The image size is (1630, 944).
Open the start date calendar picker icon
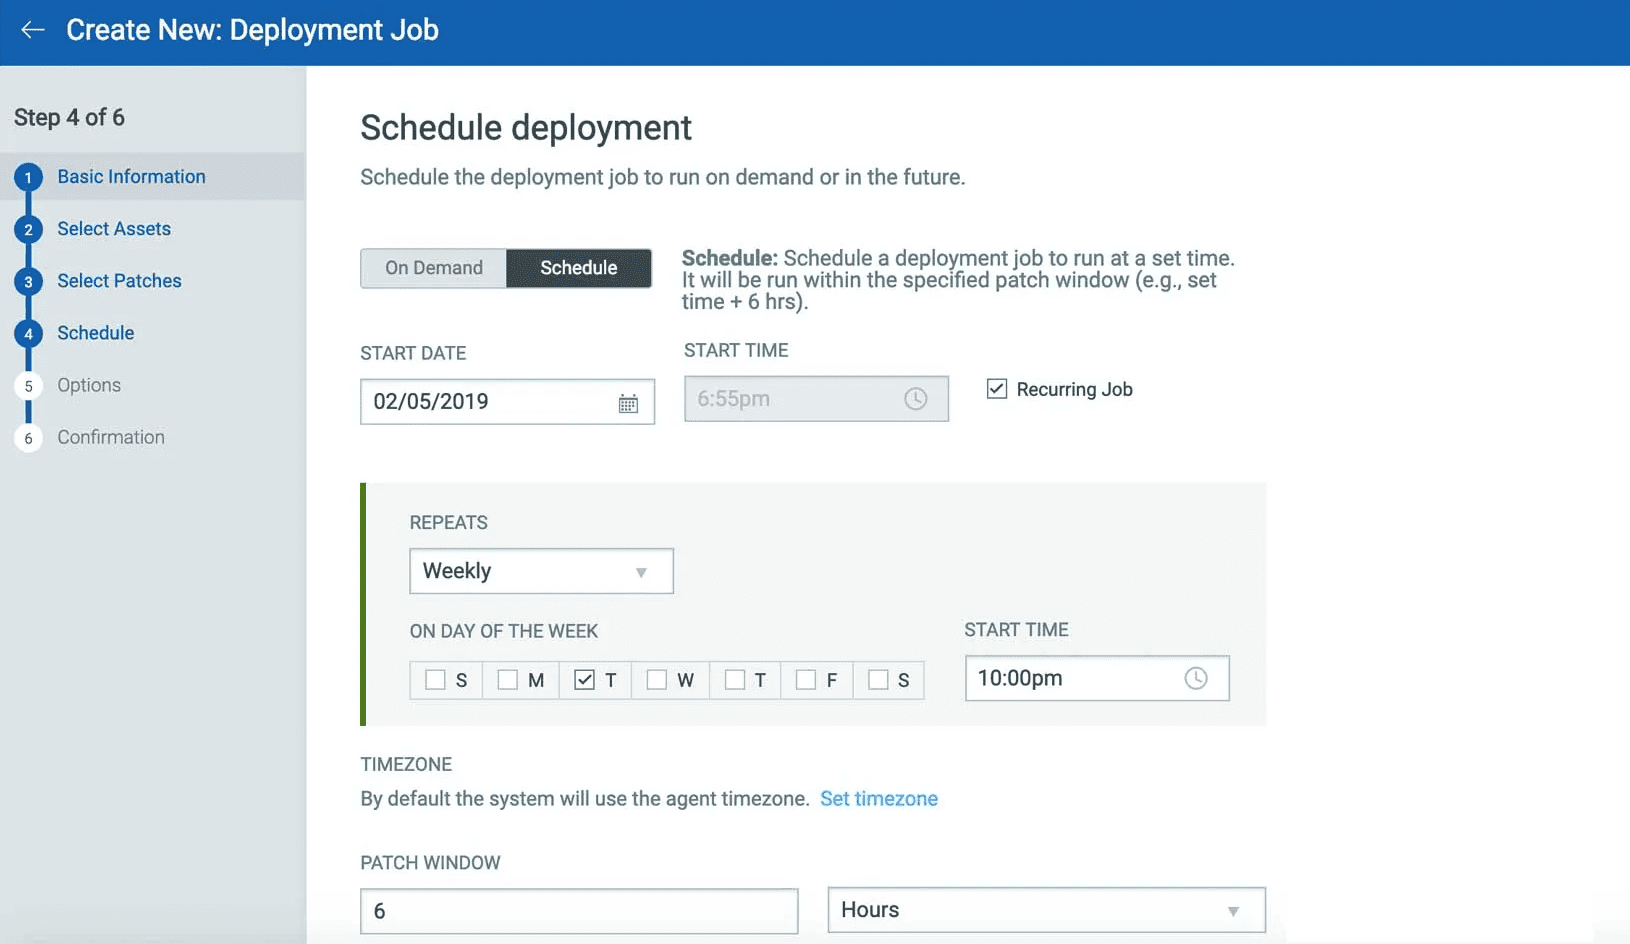(x=628, y=403)
